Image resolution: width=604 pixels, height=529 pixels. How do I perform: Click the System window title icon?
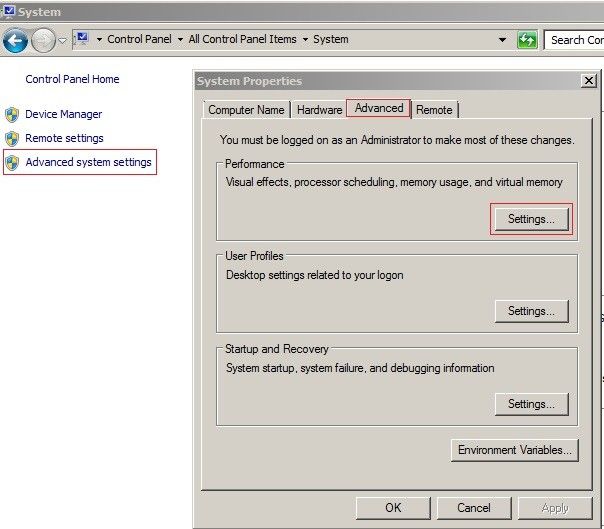pos(9,12)
